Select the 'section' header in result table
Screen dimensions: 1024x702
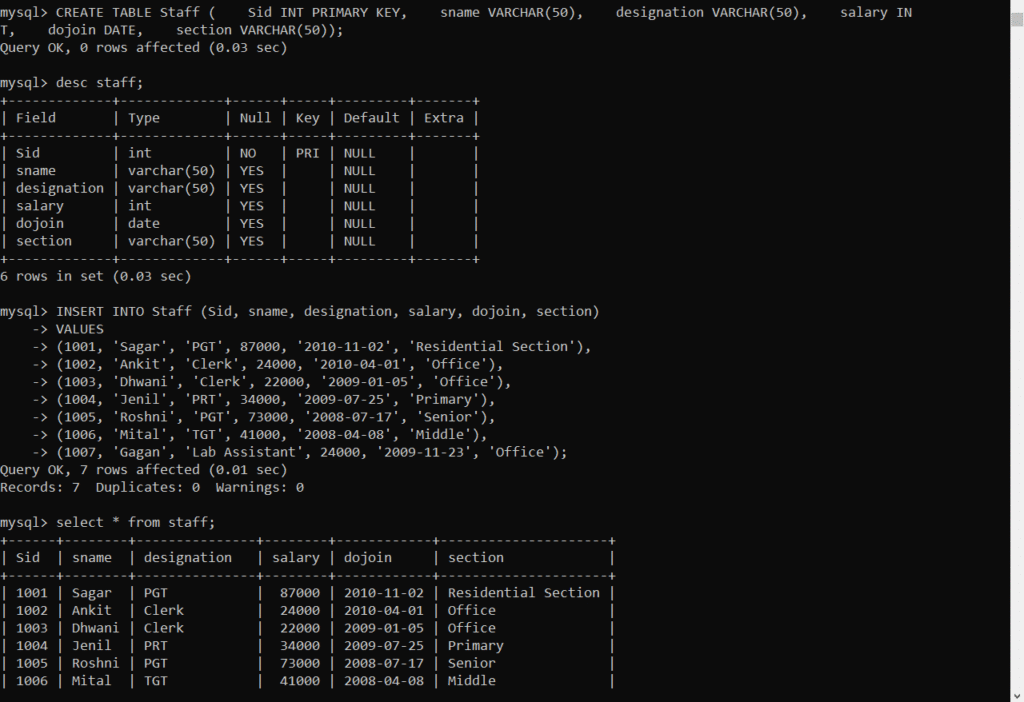tap(476, 558)
